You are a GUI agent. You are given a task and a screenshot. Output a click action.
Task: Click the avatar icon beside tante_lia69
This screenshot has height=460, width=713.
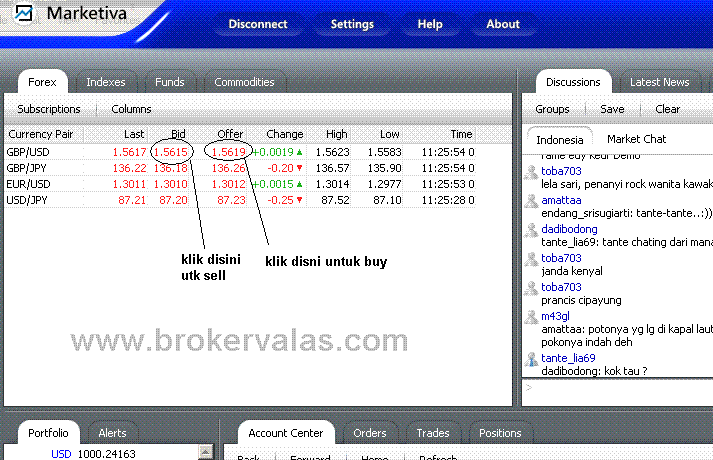tap(531, 358)
